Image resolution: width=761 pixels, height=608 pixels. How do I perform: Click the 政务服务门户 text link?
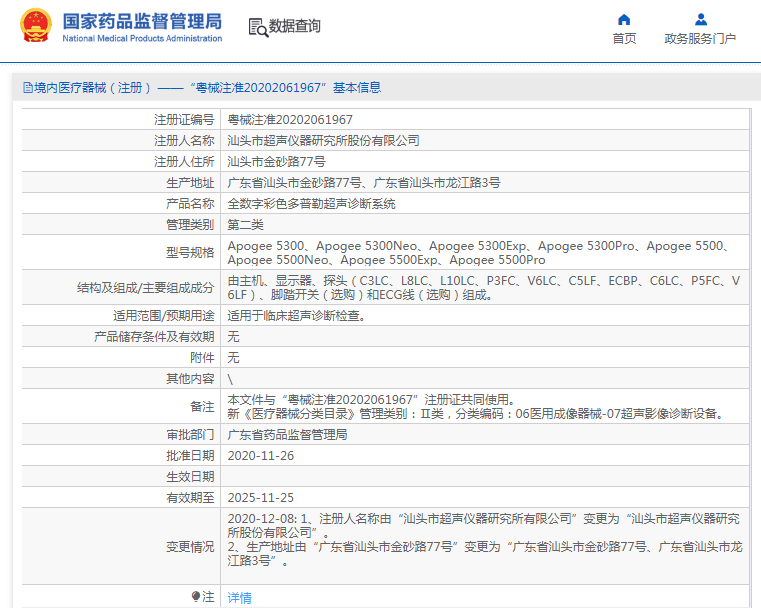[x=700, y=38]
